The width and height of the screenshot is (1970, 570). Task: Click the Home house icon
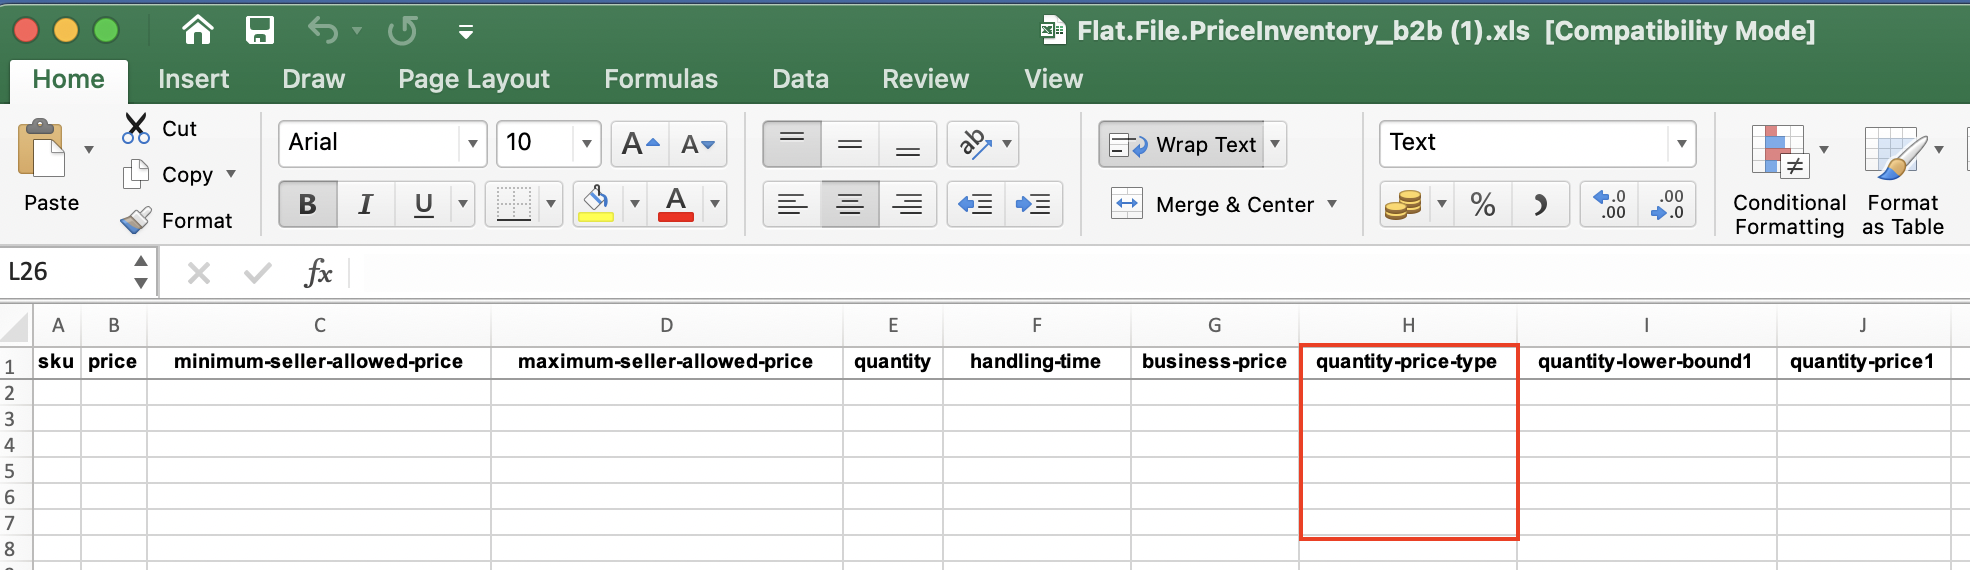click(198, 31)
